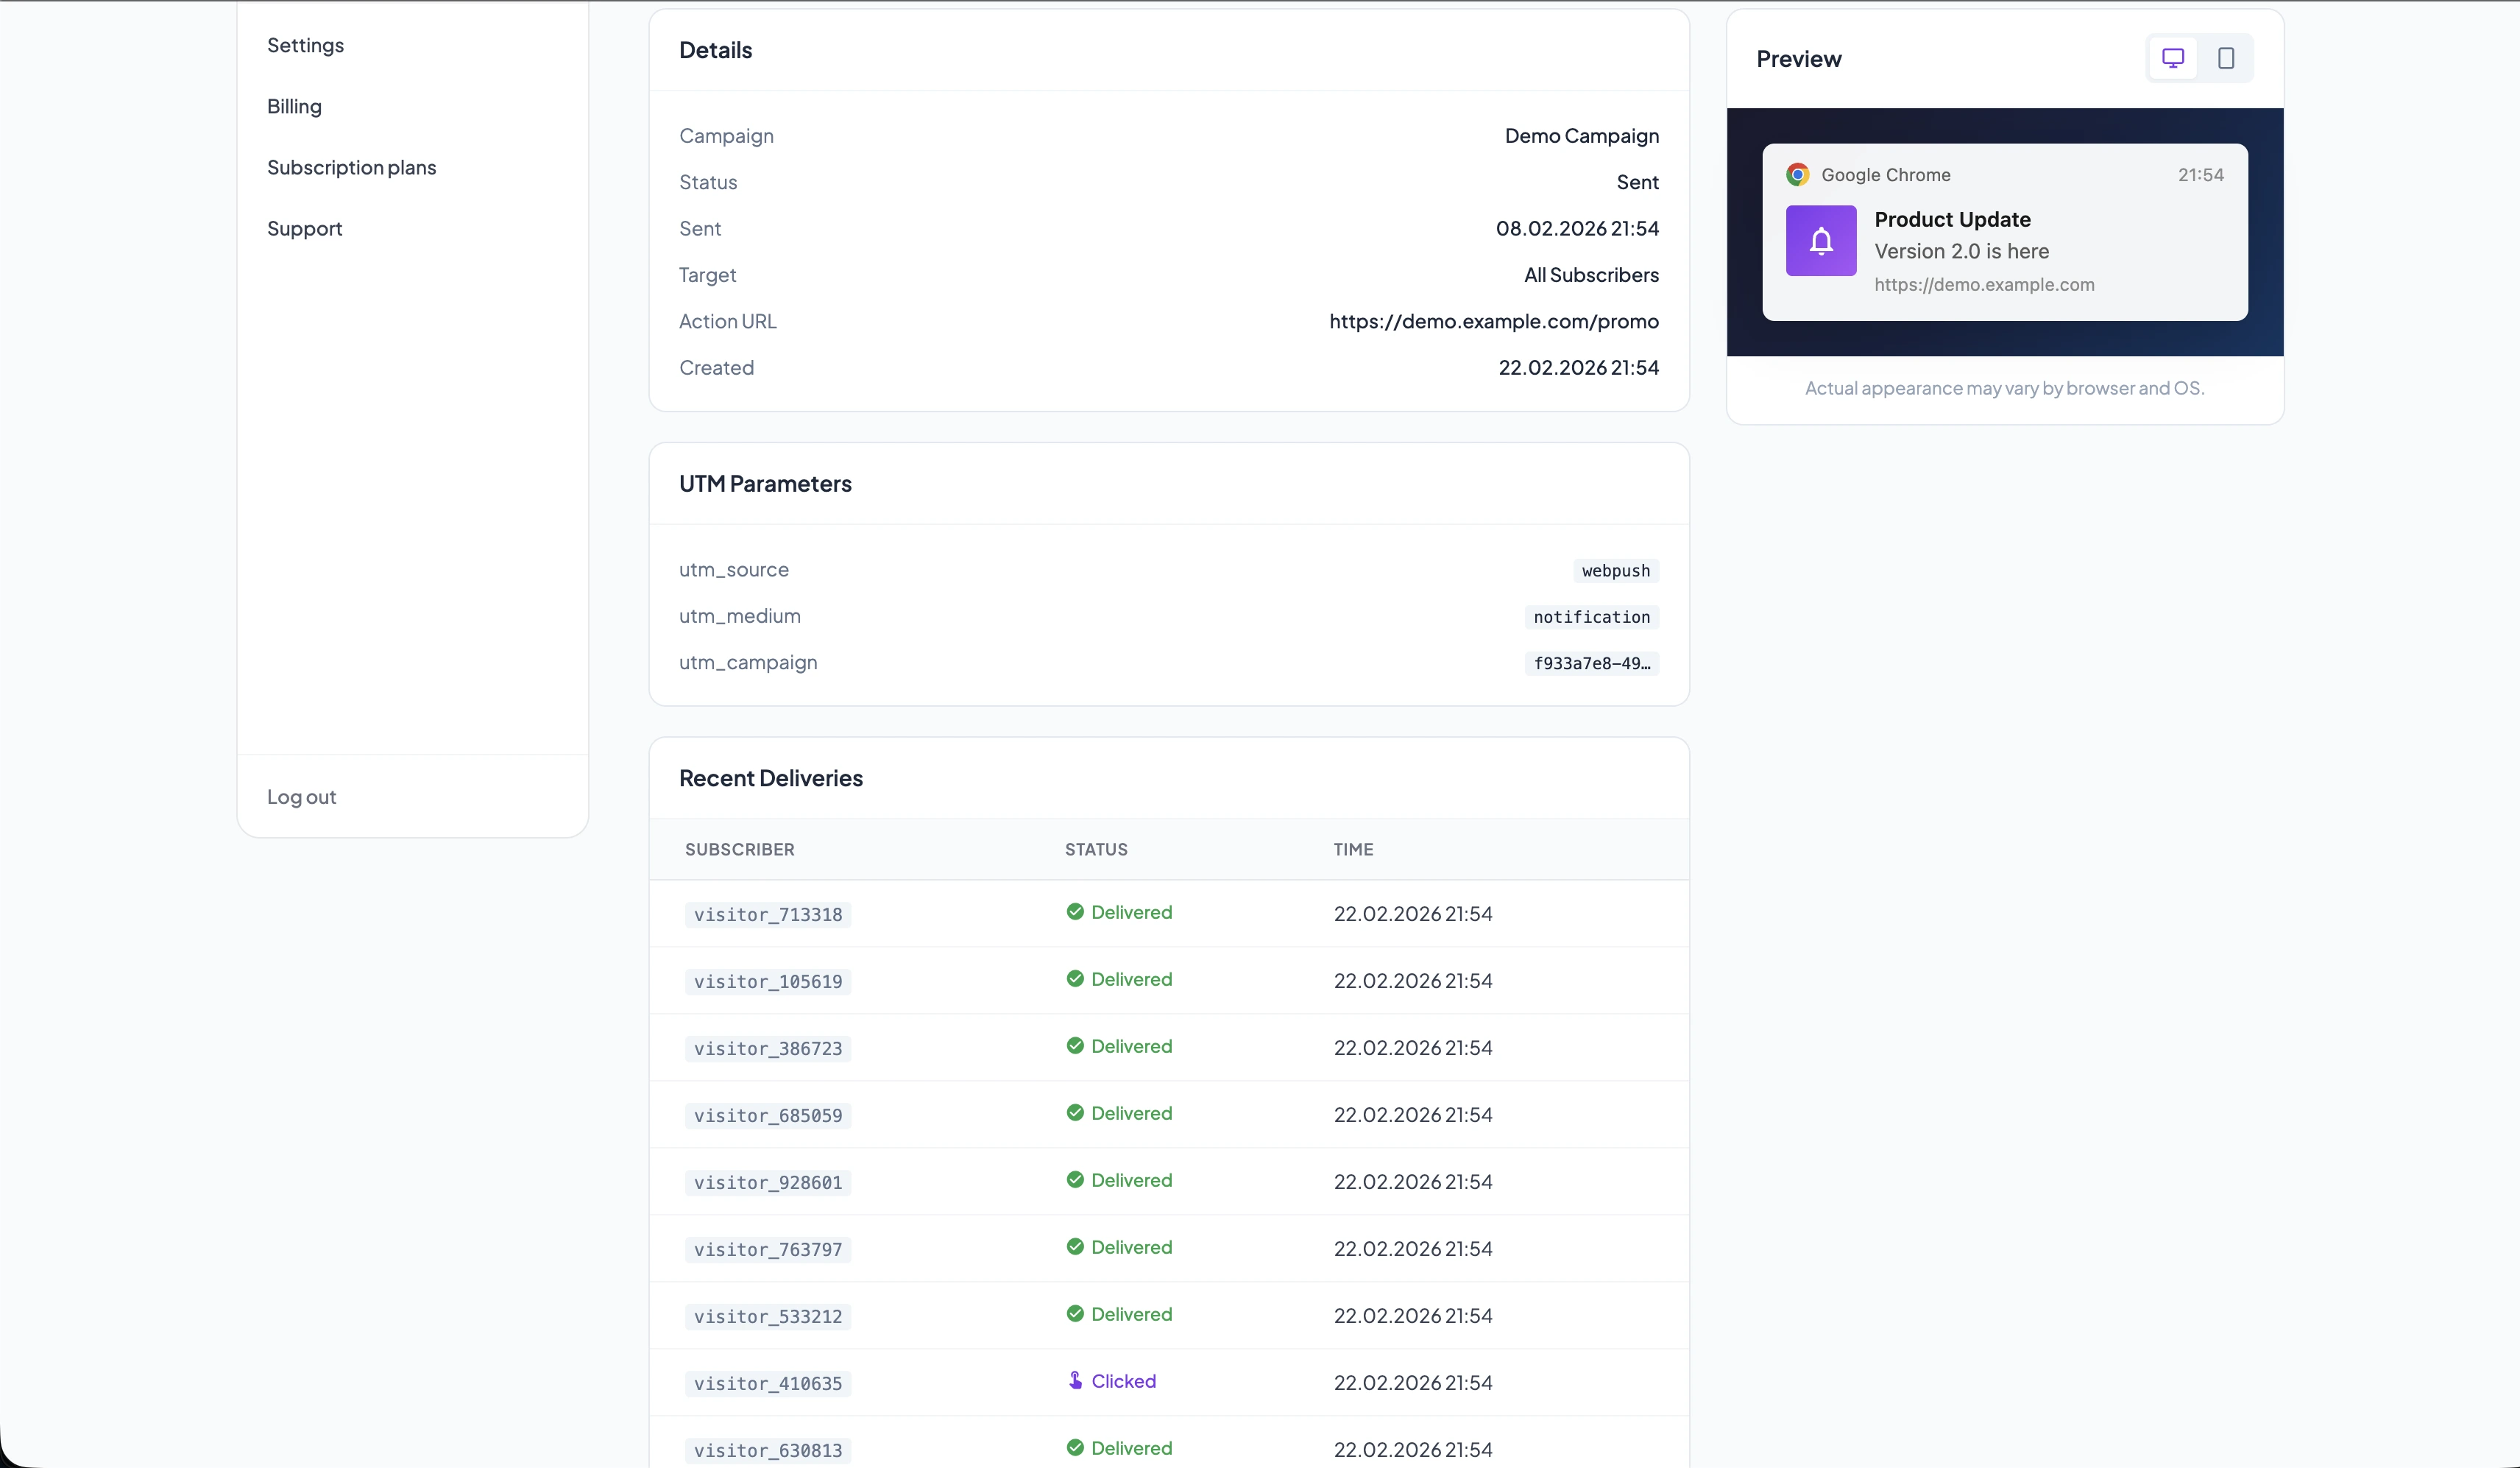
Task: Click utm_campaign value f933a7e8-49…
Action: coord(1591,663)
